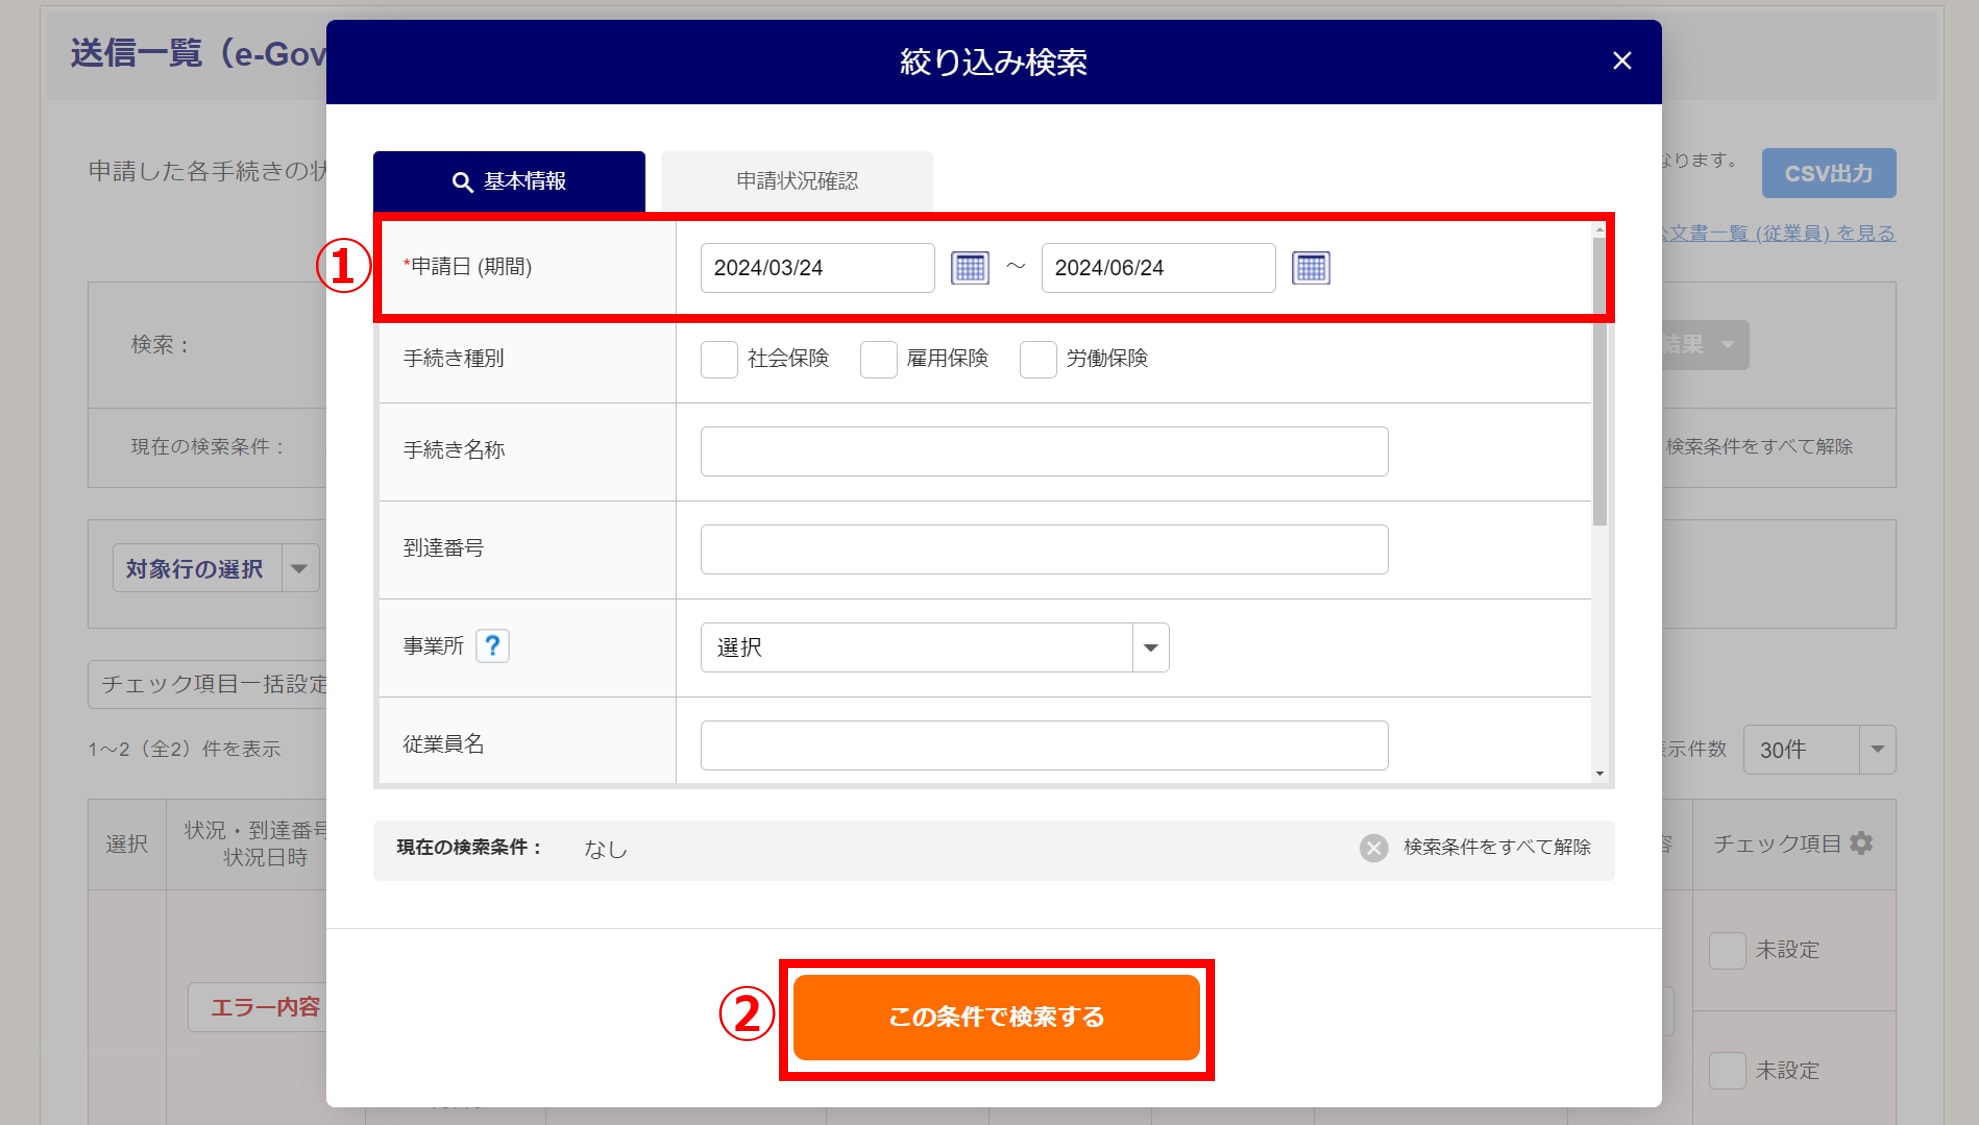The width and height of the screenshot is (1979, 1125).
Task: Click the この条件で検索する button
Action: click(x=996, y=1017)
